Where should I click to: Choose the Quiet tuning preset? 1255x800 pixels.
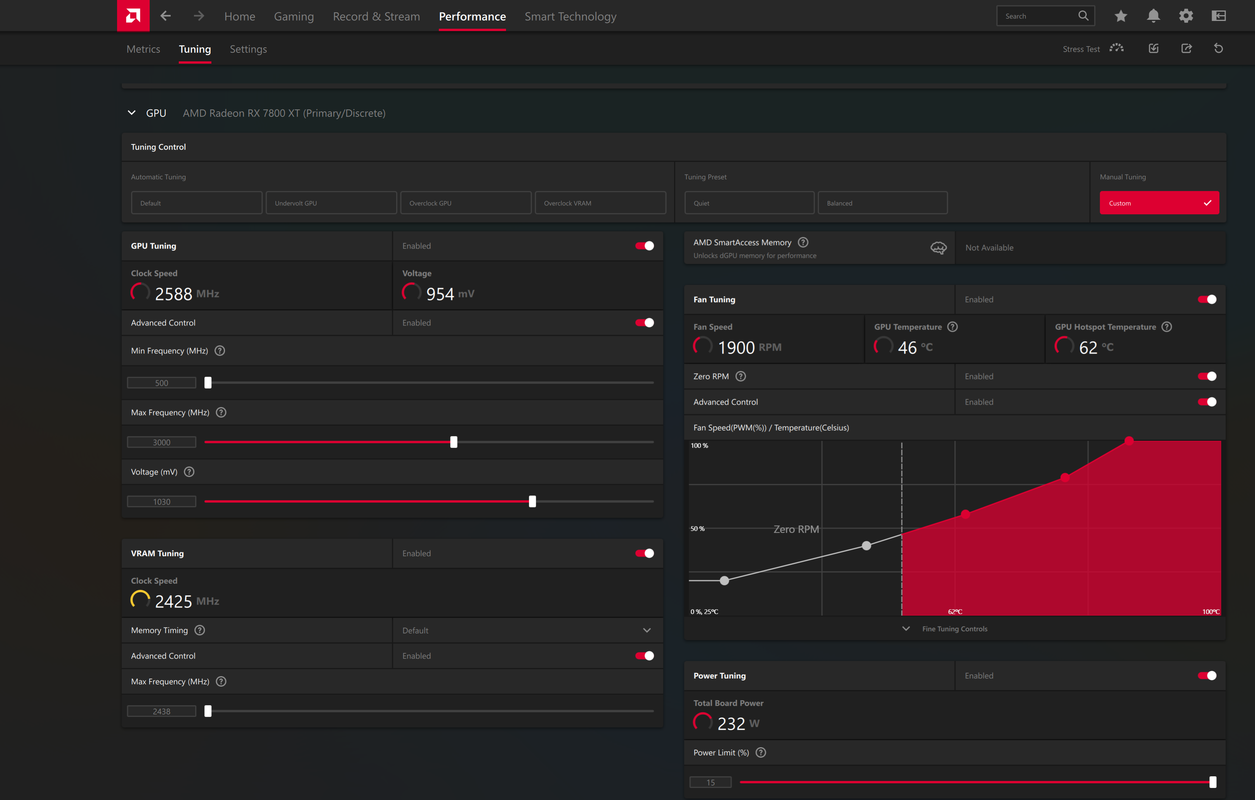coord(749,203)
